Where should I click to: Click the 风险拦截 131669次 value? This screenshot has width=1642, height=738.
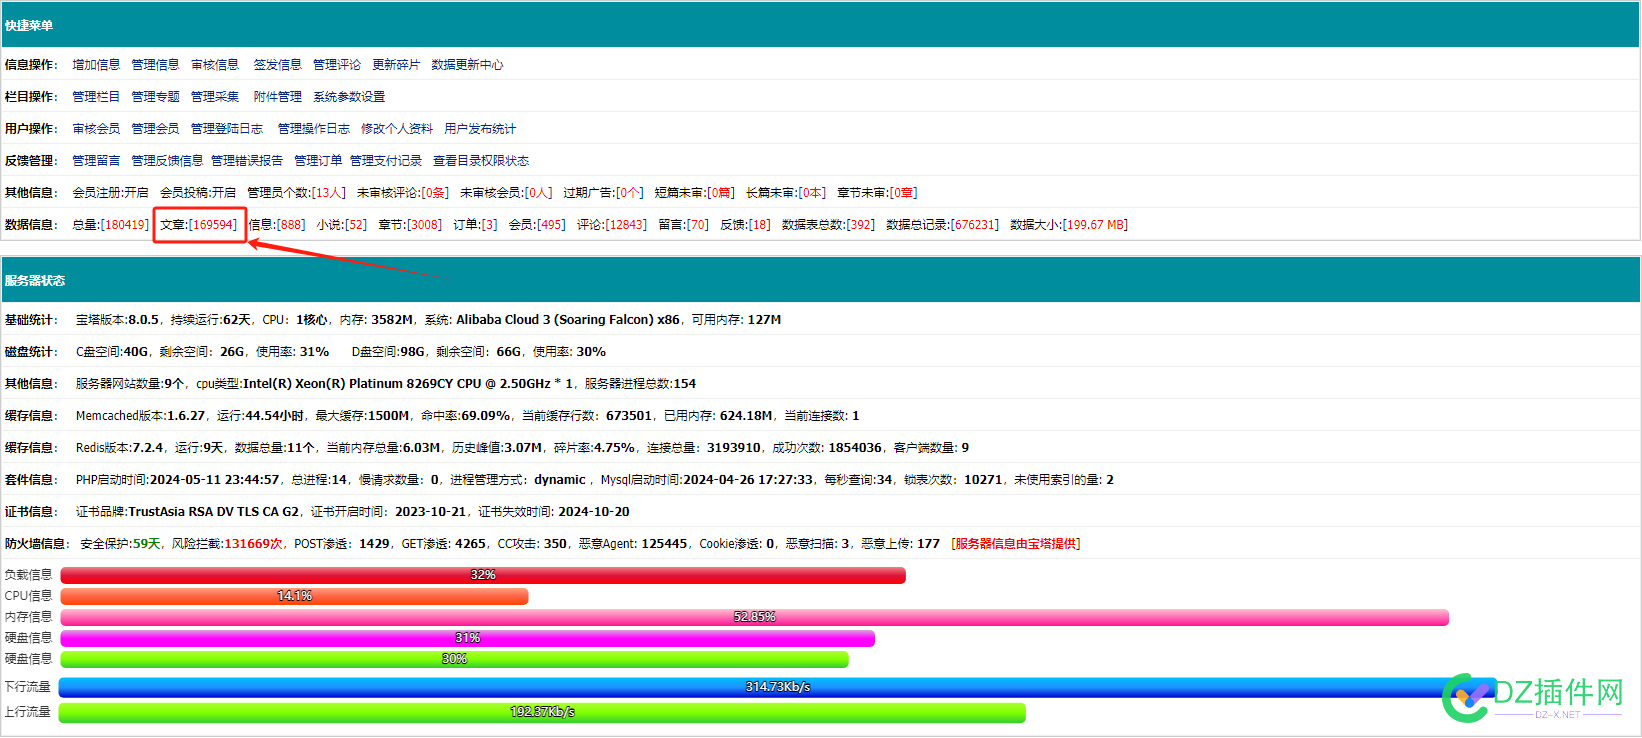coord(228,544)
